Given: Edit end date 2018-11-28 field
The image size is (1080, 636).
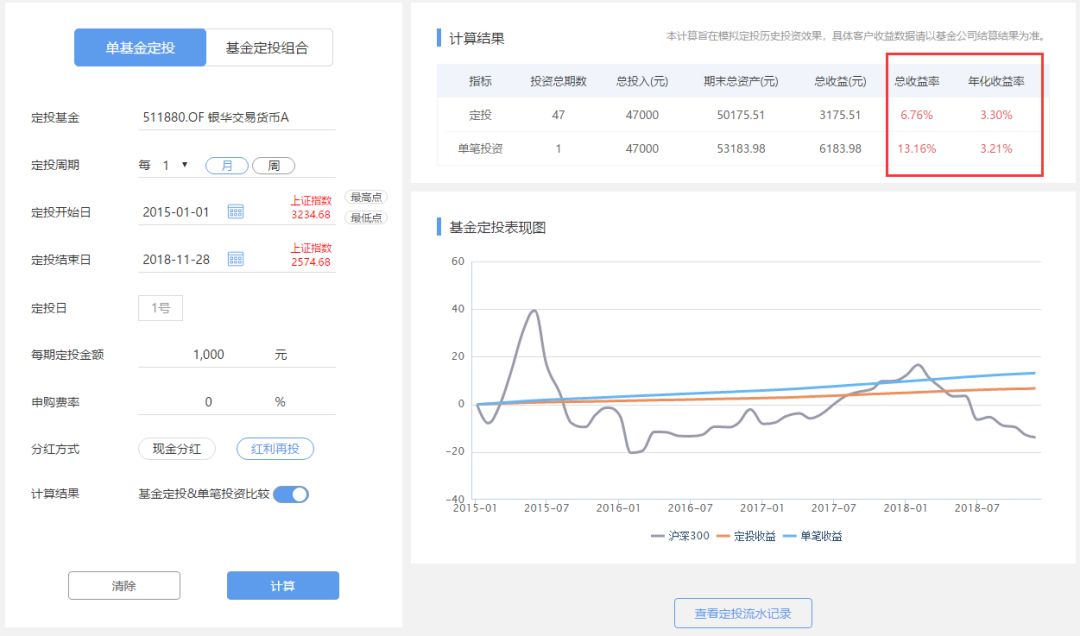Looking at the screenshot, I should (176, 260).
